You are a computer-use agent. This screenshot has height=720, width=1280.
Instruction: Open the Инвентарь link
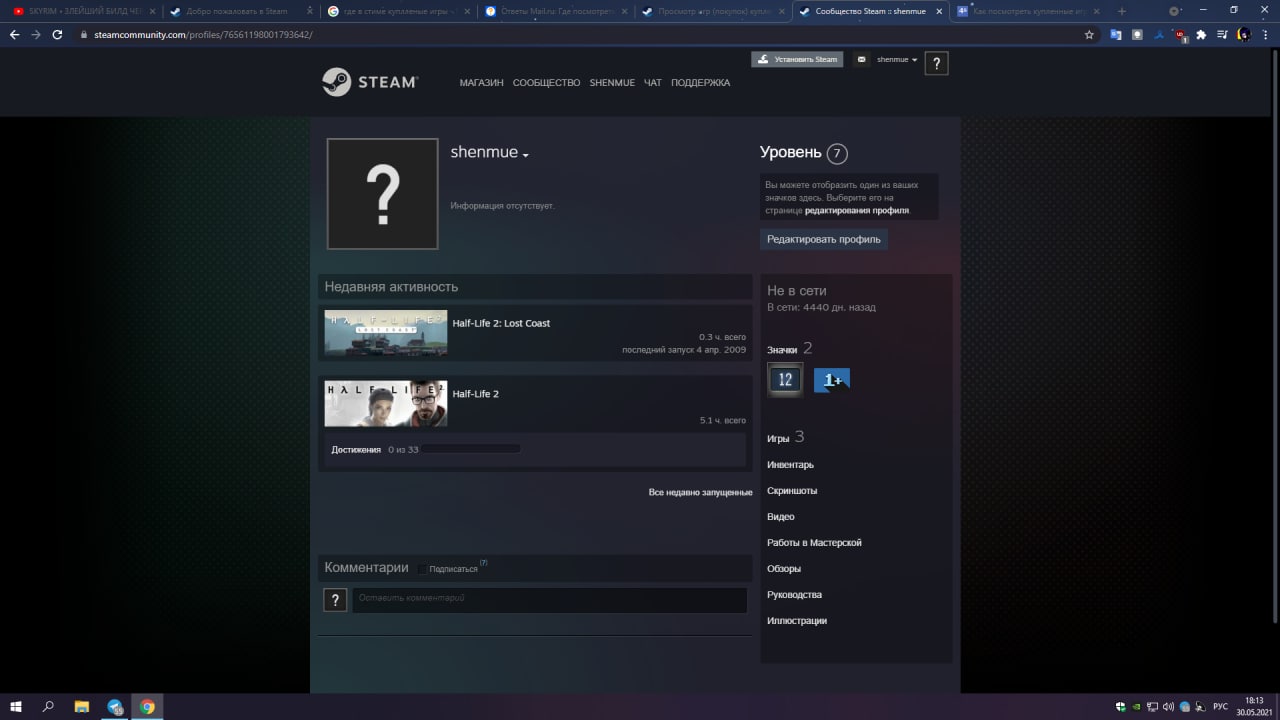[x=790, y=465]
